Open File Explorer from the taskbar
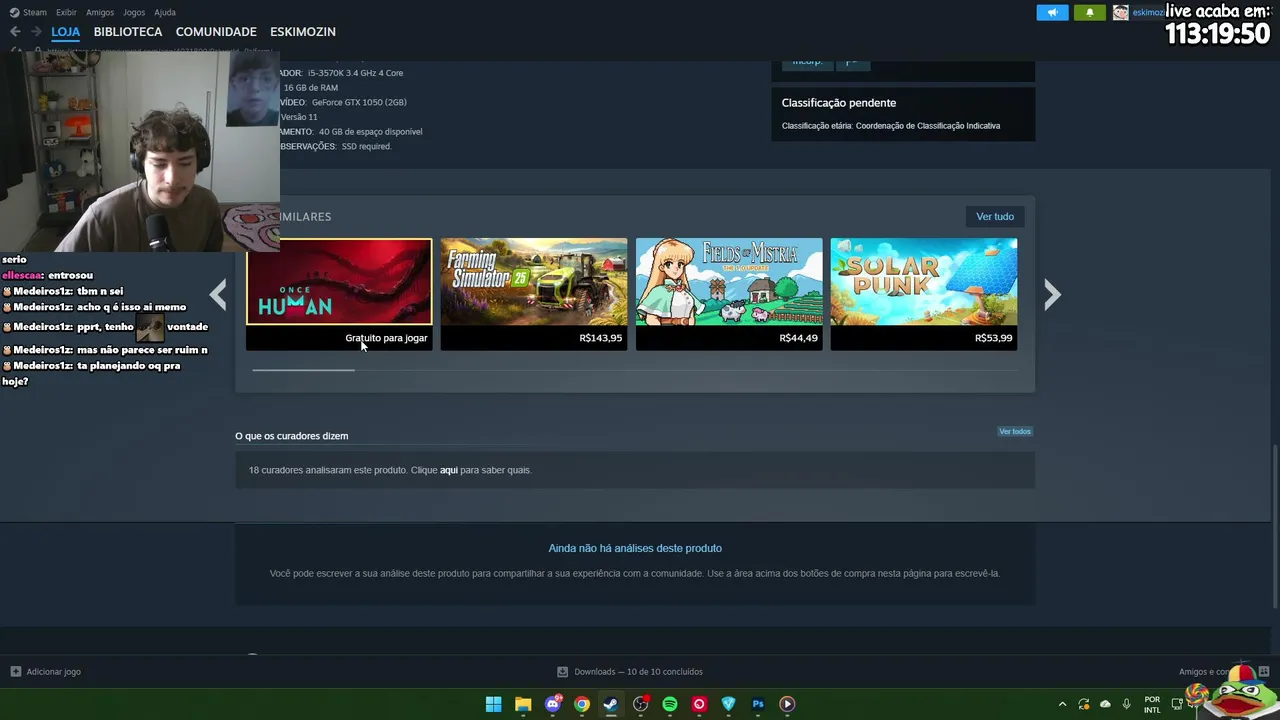This screenshot has width=1280, height=720. [x=523, y=704]
